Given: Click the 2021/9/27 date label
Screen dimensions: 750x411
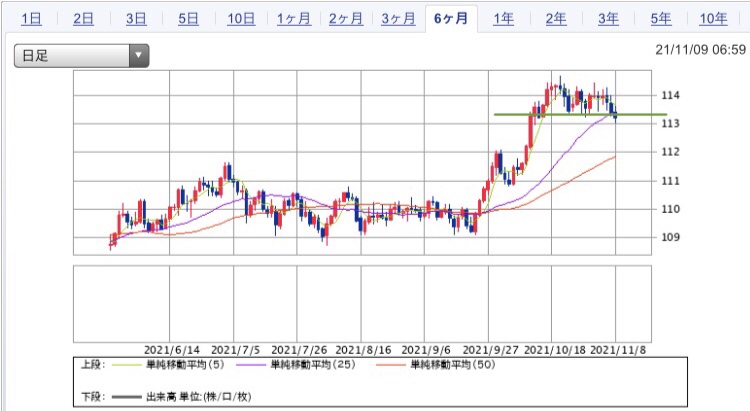Looking at the screenshot, I should 490,350.
